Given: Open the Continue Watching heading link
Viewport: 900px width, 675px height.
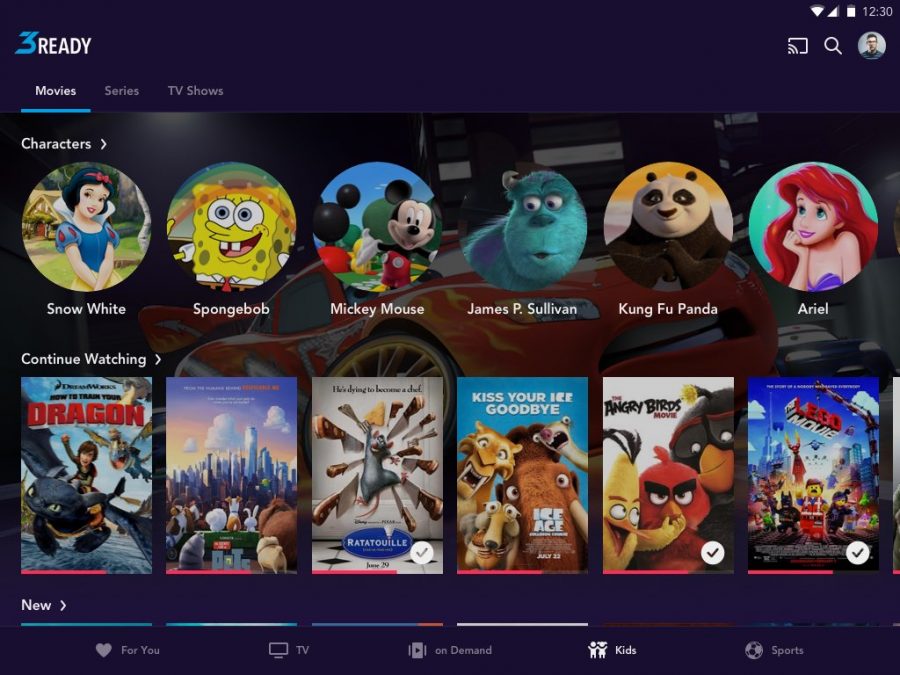Looking at the screenshot, I should click(x=84, y=359).
